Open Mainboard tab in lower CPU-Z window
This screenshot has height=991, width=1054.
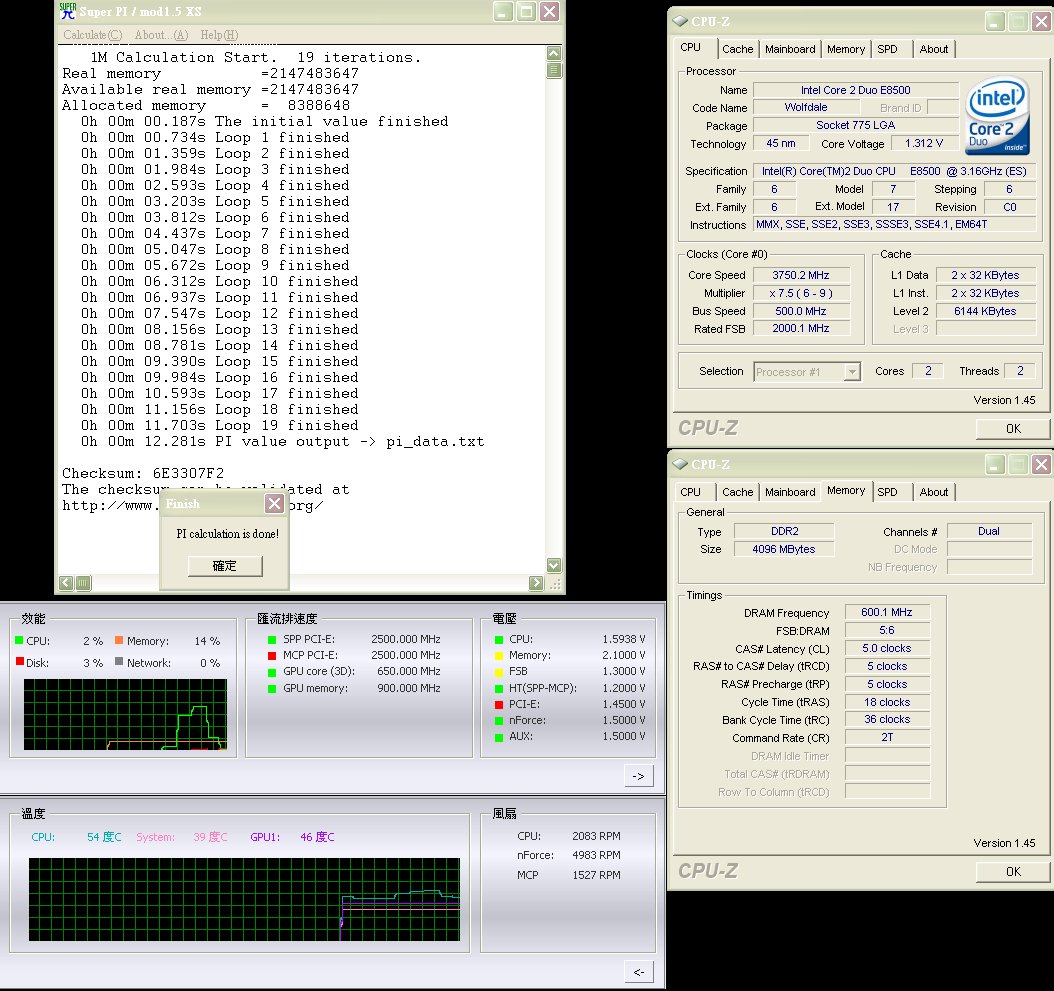coord(790,492)
